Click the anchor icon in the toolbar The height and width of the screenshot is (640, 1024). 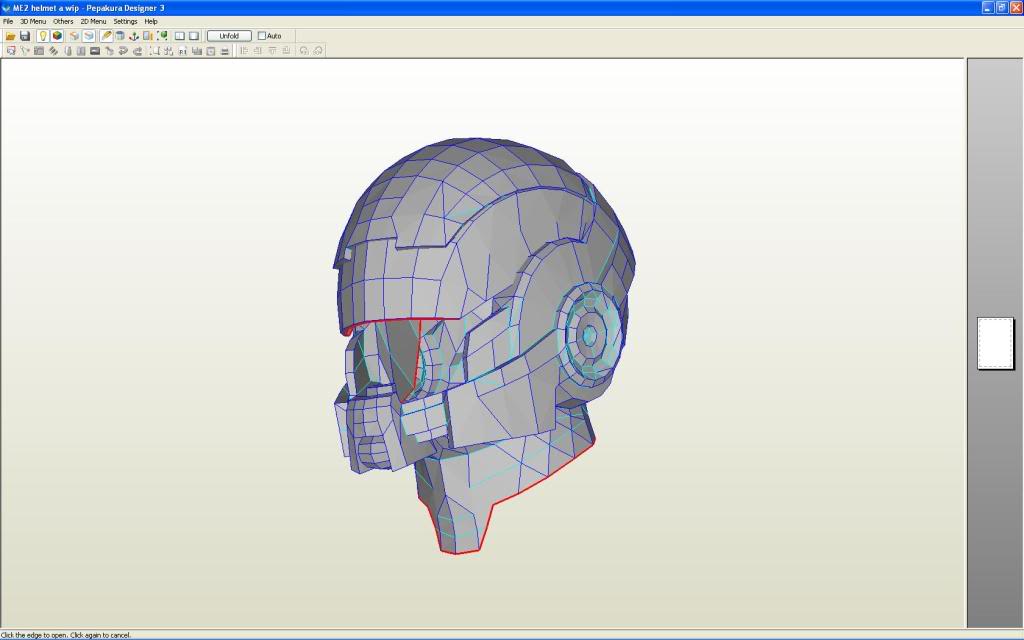coord(134,36)
